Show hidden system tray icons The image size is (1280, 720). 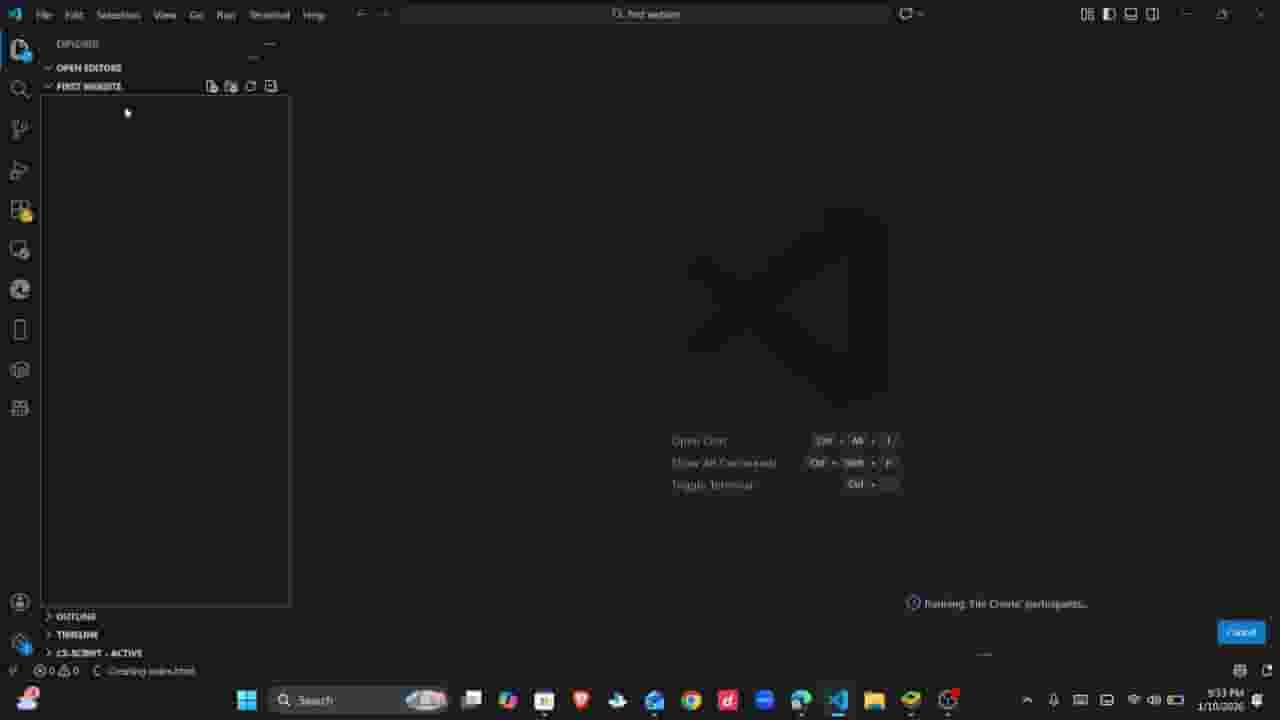click(x=1027, y=700)
